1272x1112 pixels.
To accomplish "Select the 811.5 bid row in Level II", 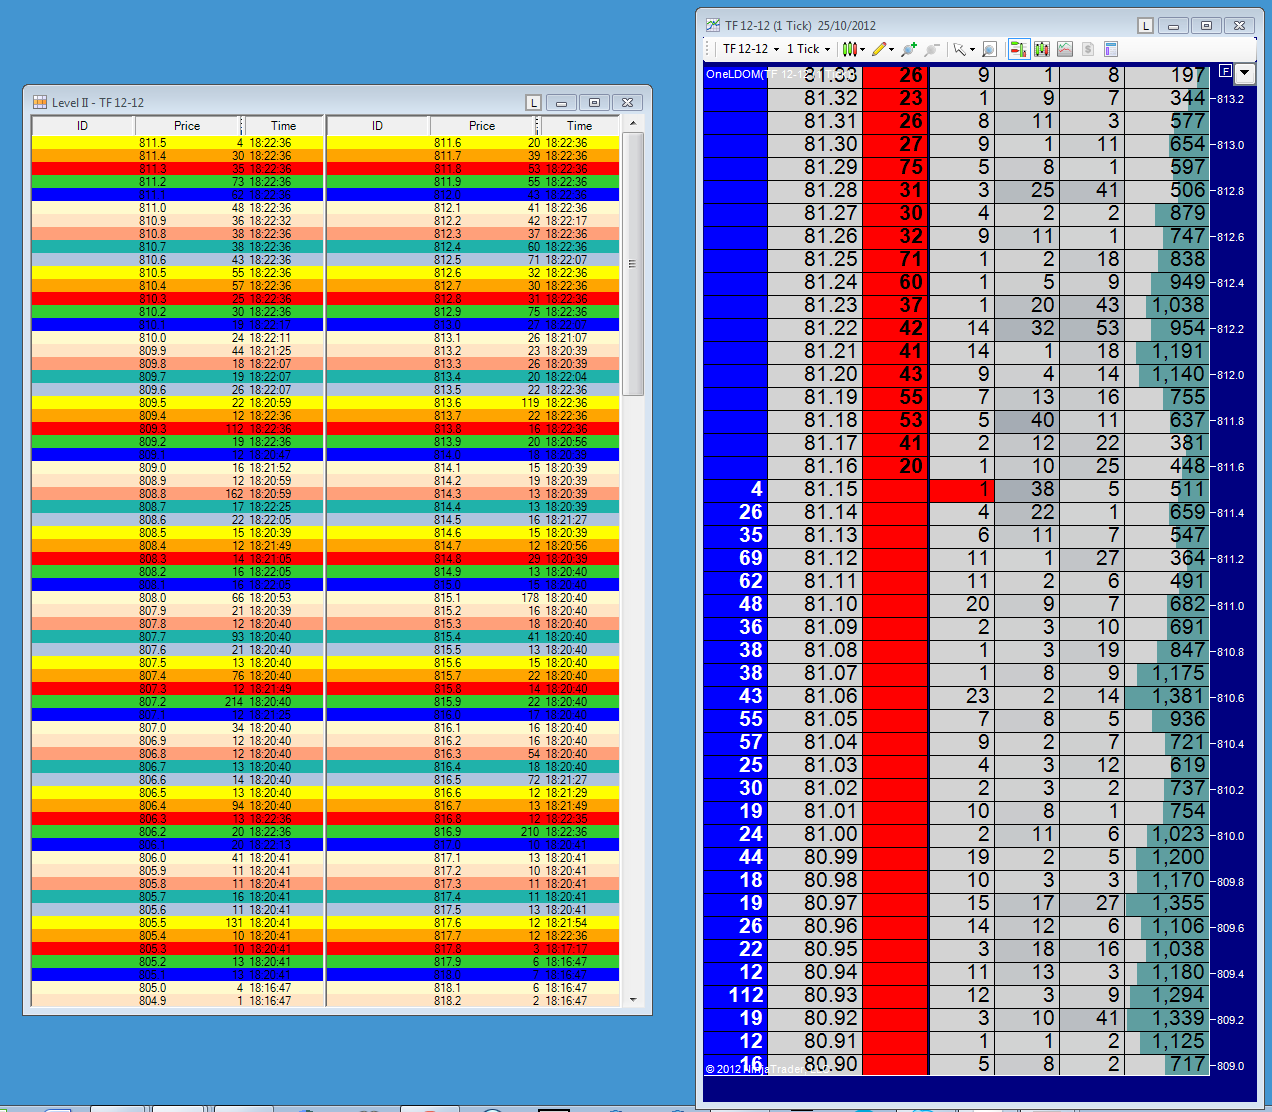I will click(178, 143).
